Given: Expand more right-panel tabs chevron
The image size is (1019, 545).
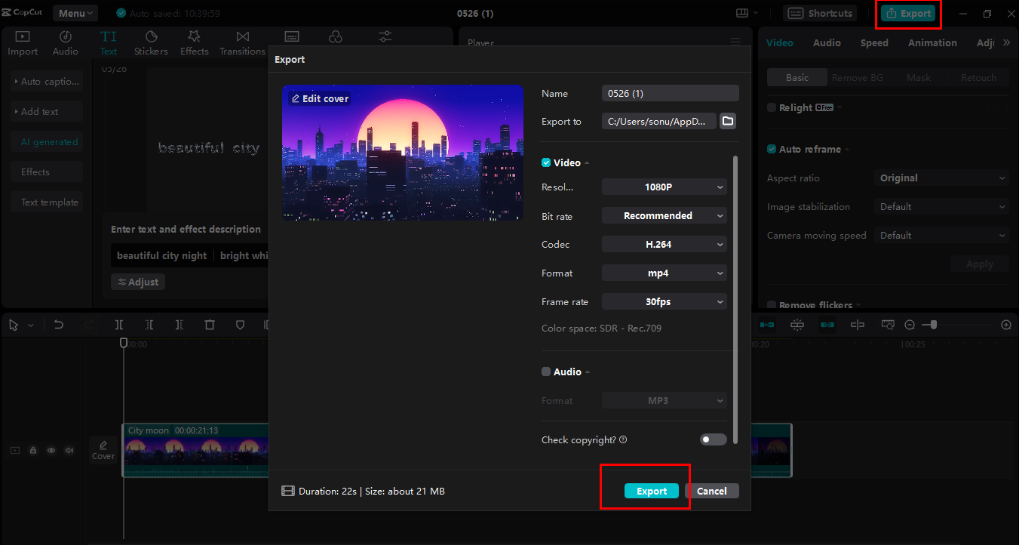Looking at the screenshot, I should pos(1007,43).
